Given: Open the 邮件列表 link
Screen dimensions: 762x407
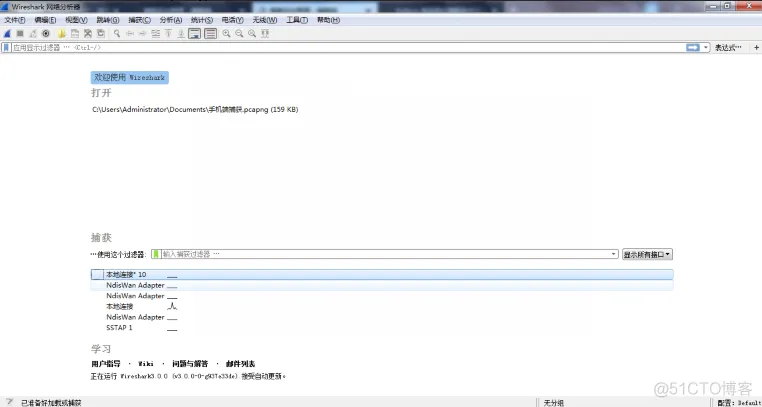Looking at the screenshot, I should 241,364.
